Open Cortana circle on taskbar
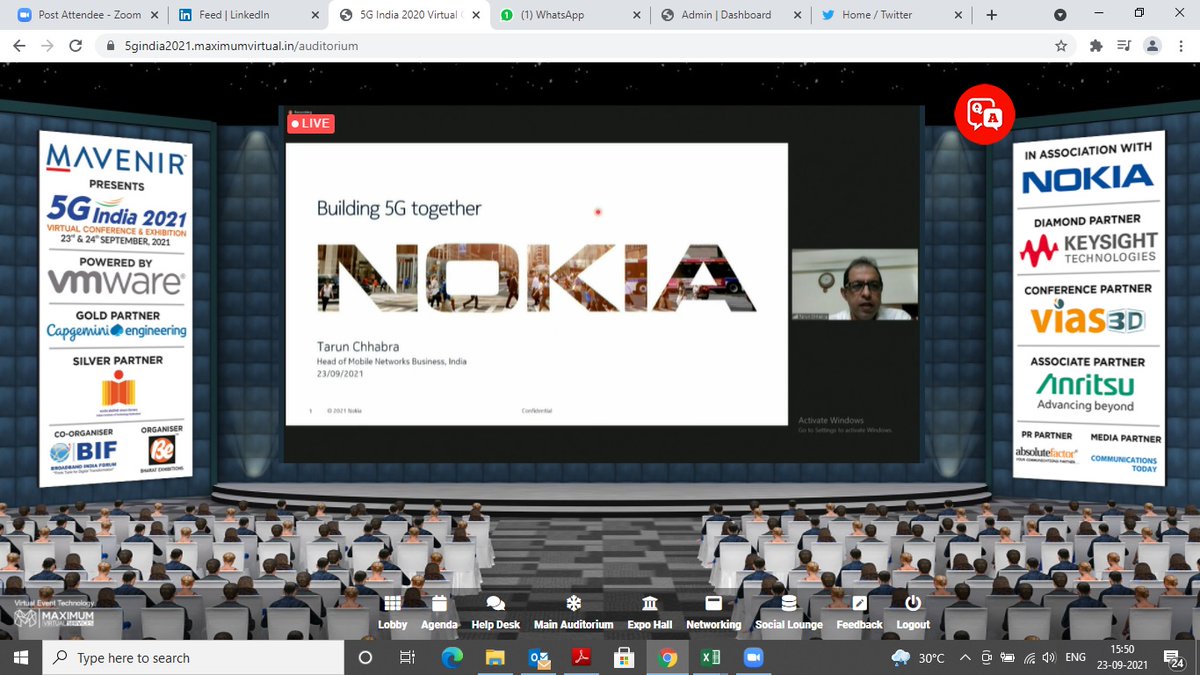The image size is (1200, 675). [x=365, y=657]
